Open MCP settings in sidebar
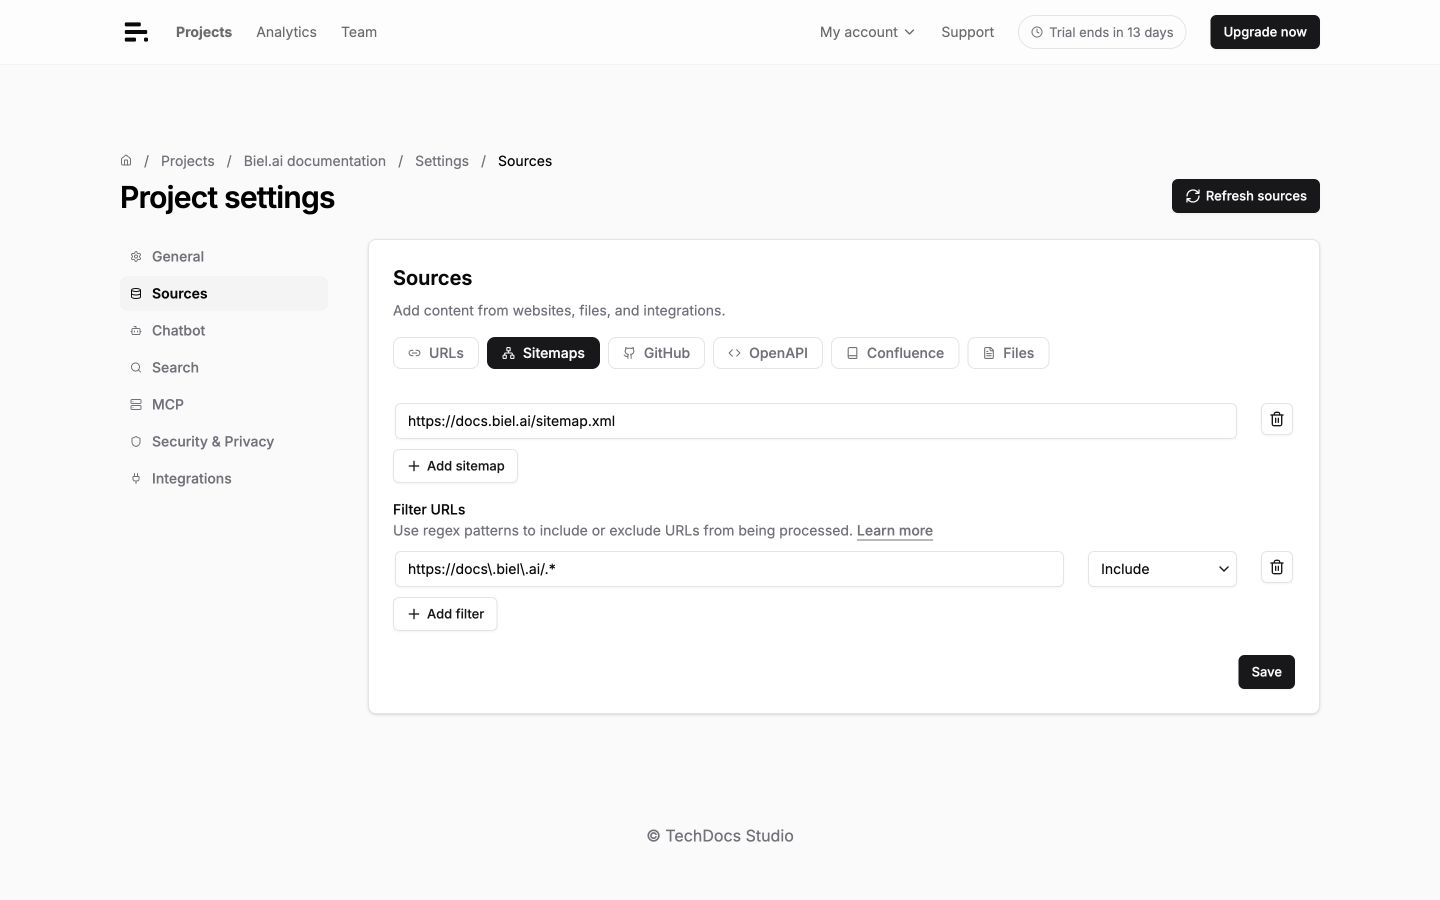The width and height of the screenshot is (1440, 900). 224,404
